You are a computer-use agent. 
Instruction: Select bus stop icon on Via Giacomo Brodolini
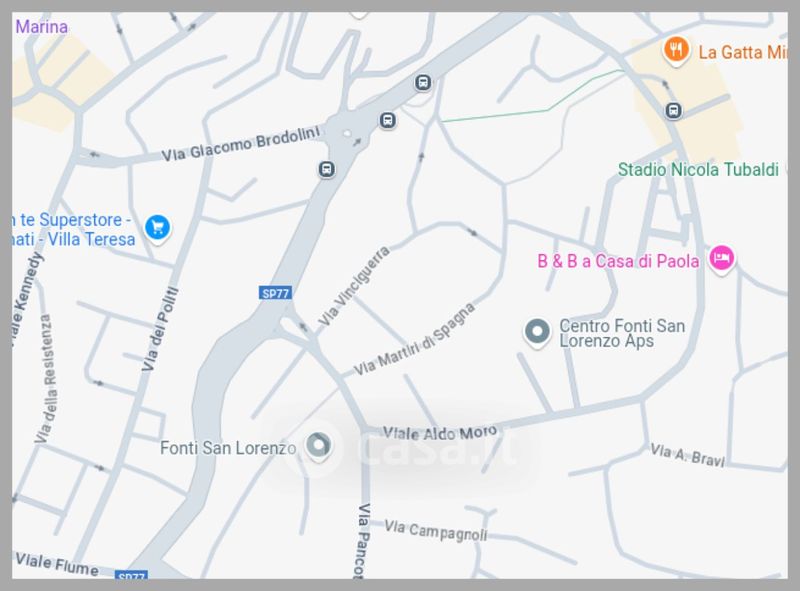coord(327,169)
